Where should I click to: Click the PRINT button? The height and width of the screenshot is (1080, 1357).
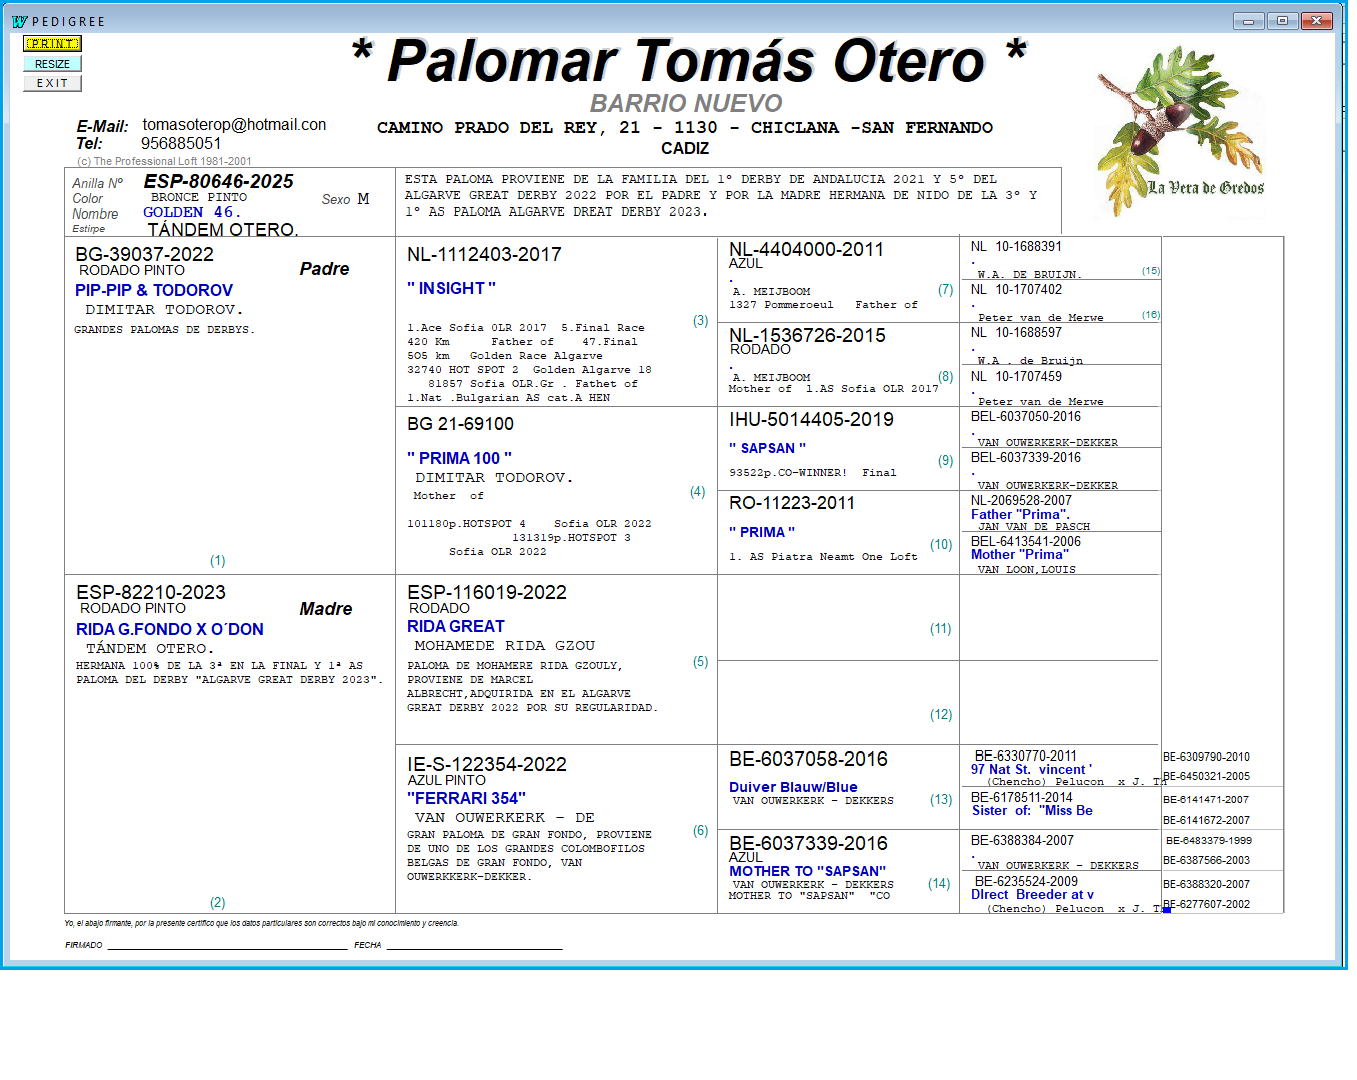[52, 44]
